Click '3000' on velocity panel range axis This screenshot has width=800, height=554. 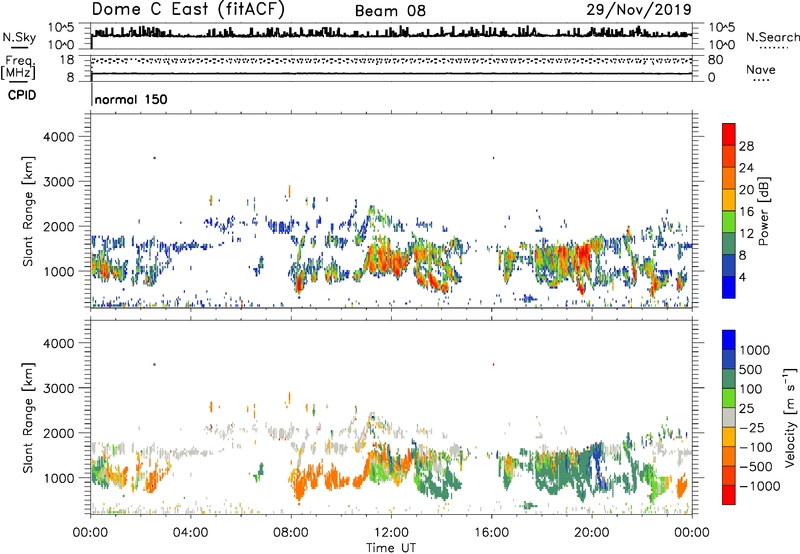point(59,388)
